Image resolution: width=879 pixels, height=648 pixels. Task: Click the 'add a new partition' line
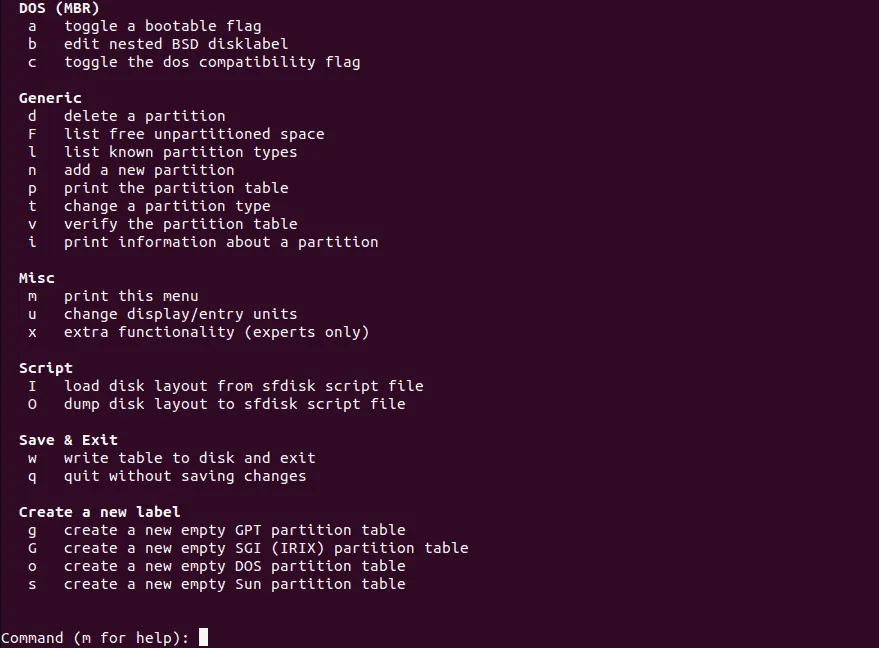click(x=149, y=170)
